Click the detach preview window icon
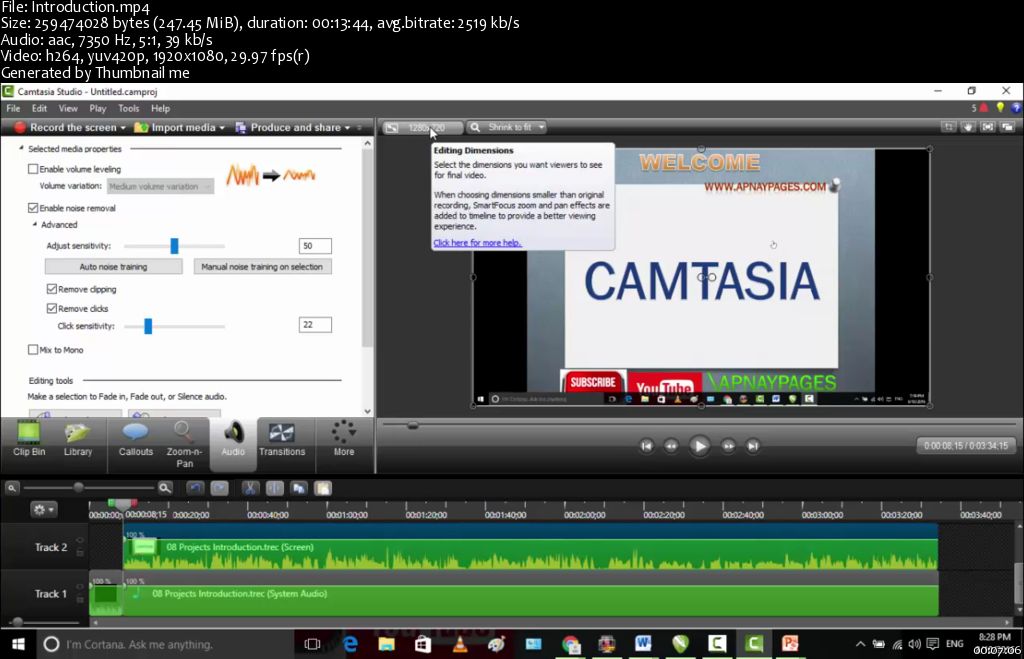The height and width of the screenshot is (659, 1024). [x=1008, y=127]
